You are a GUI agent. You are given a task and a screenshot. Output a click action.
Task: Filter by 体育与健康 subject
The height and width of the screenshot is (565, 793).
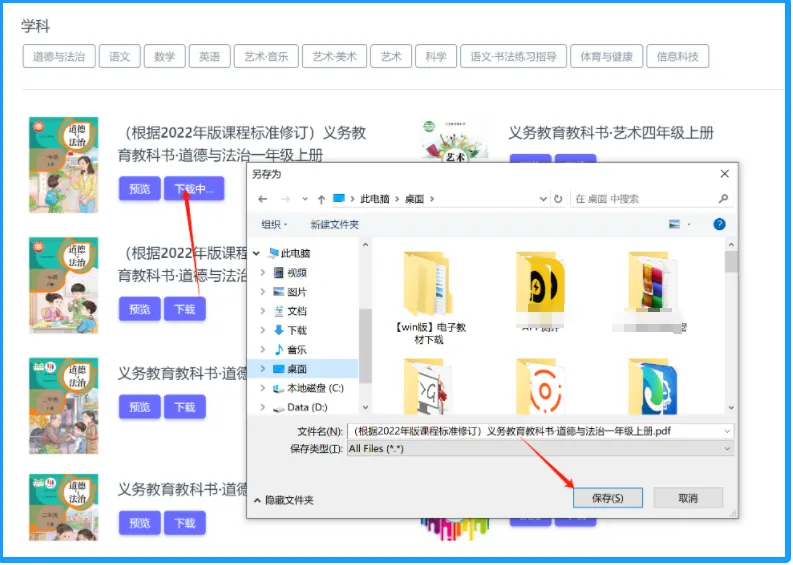[x=606, y=56]
